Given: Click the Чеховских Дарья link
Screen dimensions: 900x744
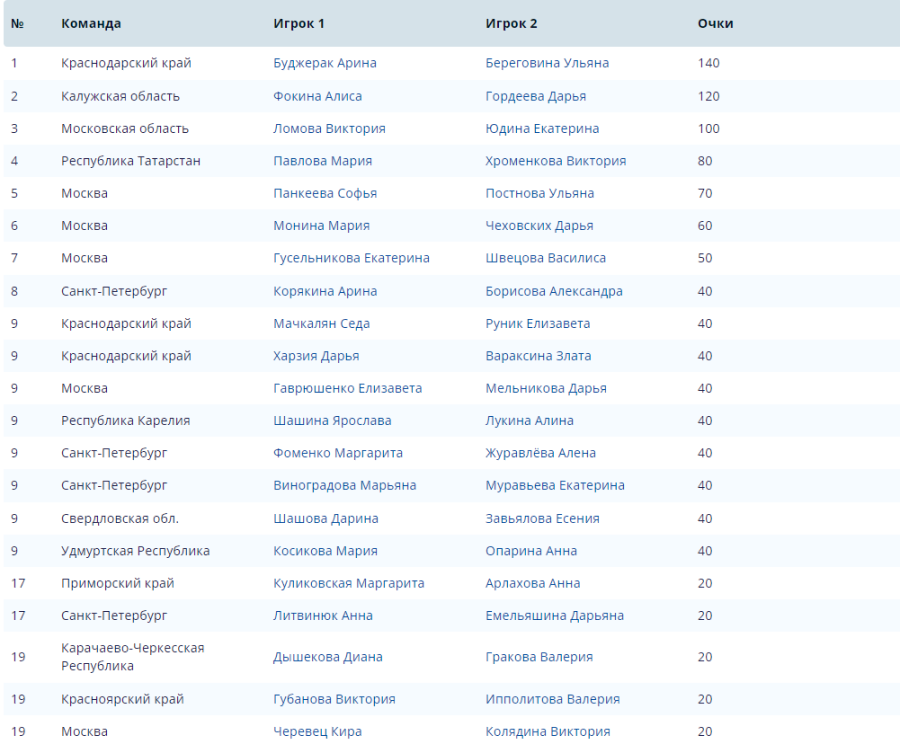Looking at the screenshot, I should coord(539,226).
